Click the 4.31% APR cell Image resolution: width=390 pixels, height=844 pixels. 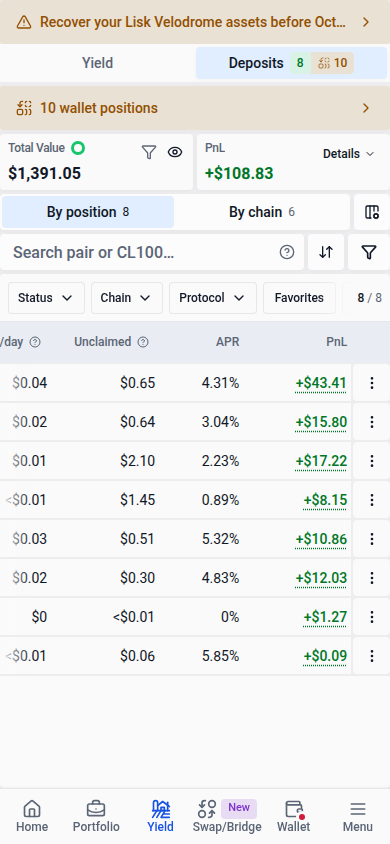click(x=221, y=383)
